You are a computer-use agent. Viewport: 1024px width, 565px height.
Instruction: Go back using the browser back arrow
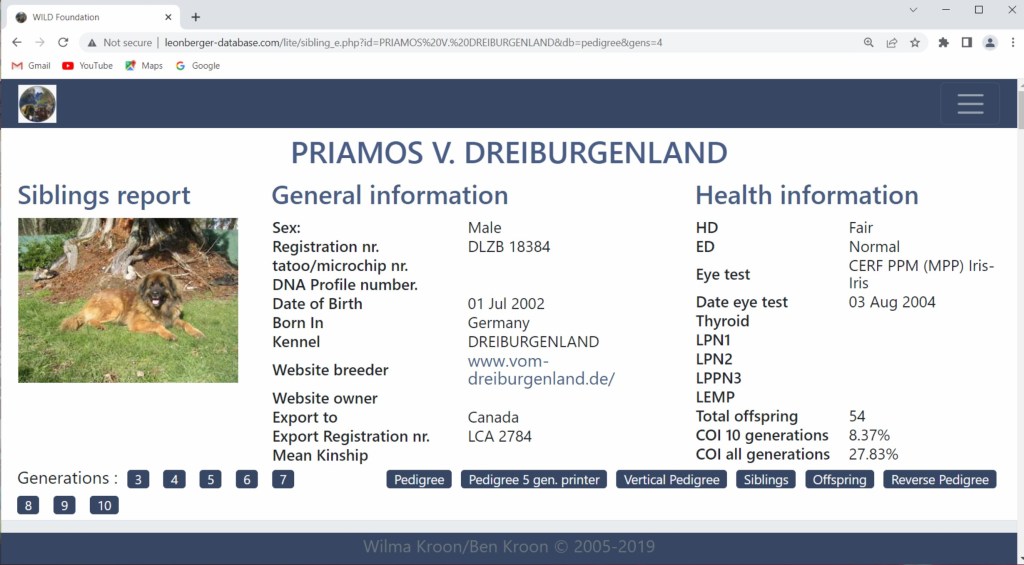point(17,42)
